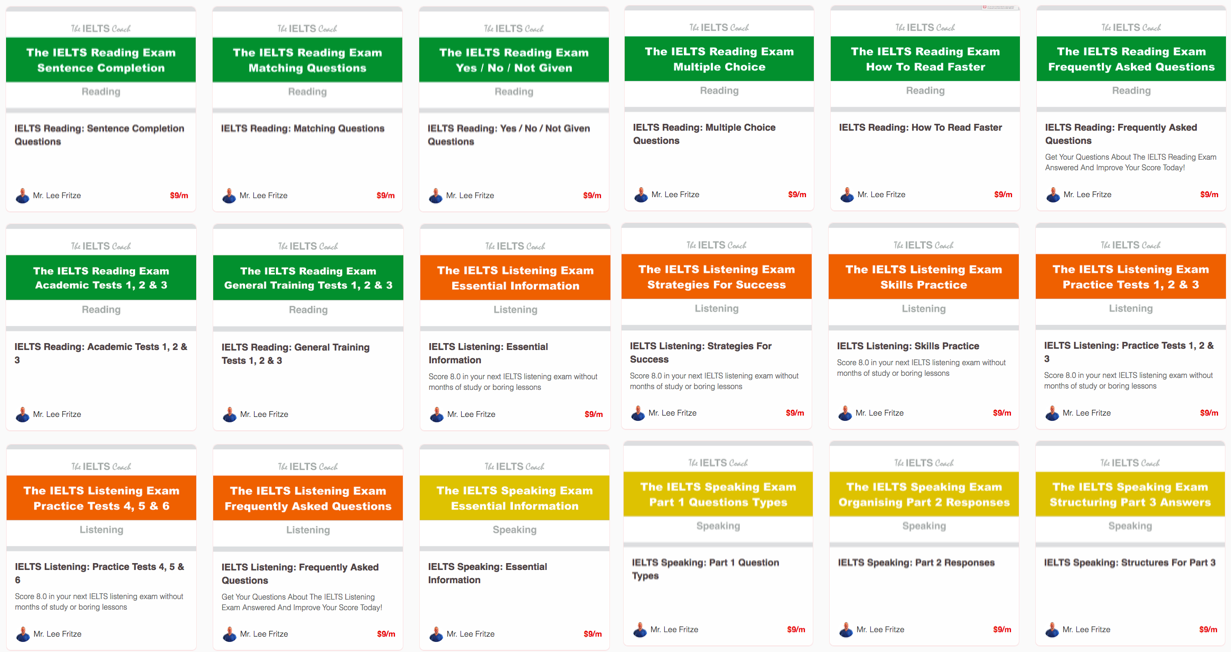
Task: Click author avatar on Sentence Completion card
Action: pos(22,196)
